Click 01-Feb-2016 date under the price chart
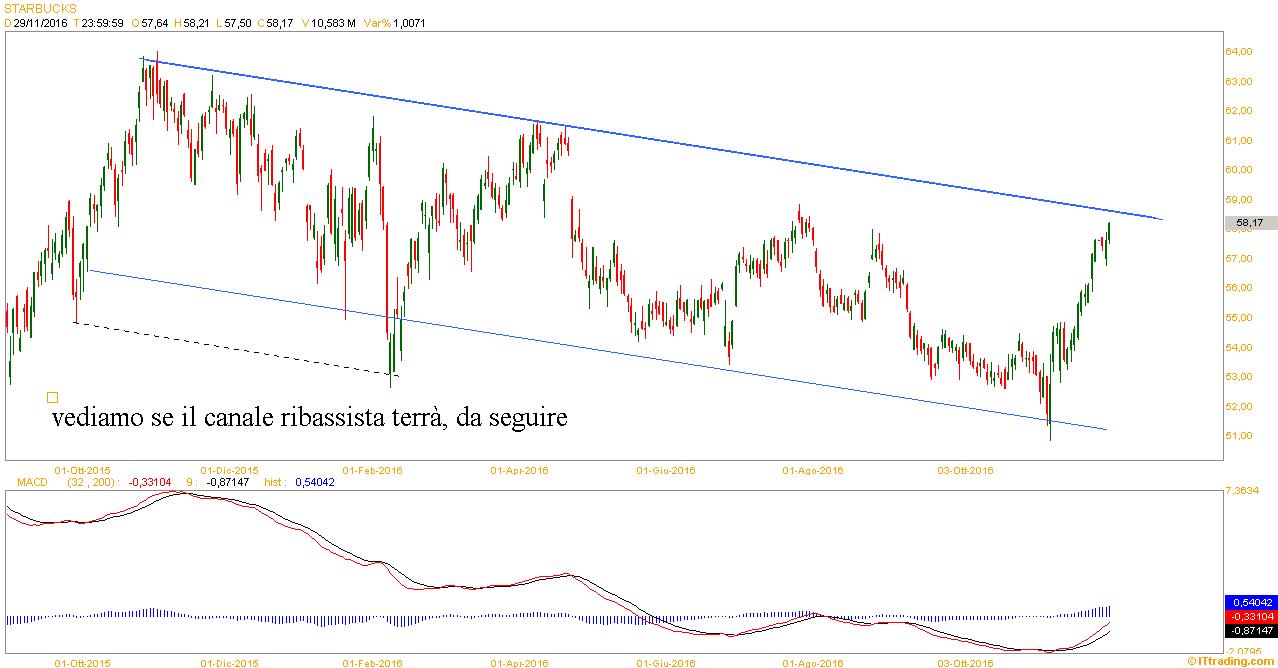This screenshot has height=668, width=1278. click(x=373, y=469)
